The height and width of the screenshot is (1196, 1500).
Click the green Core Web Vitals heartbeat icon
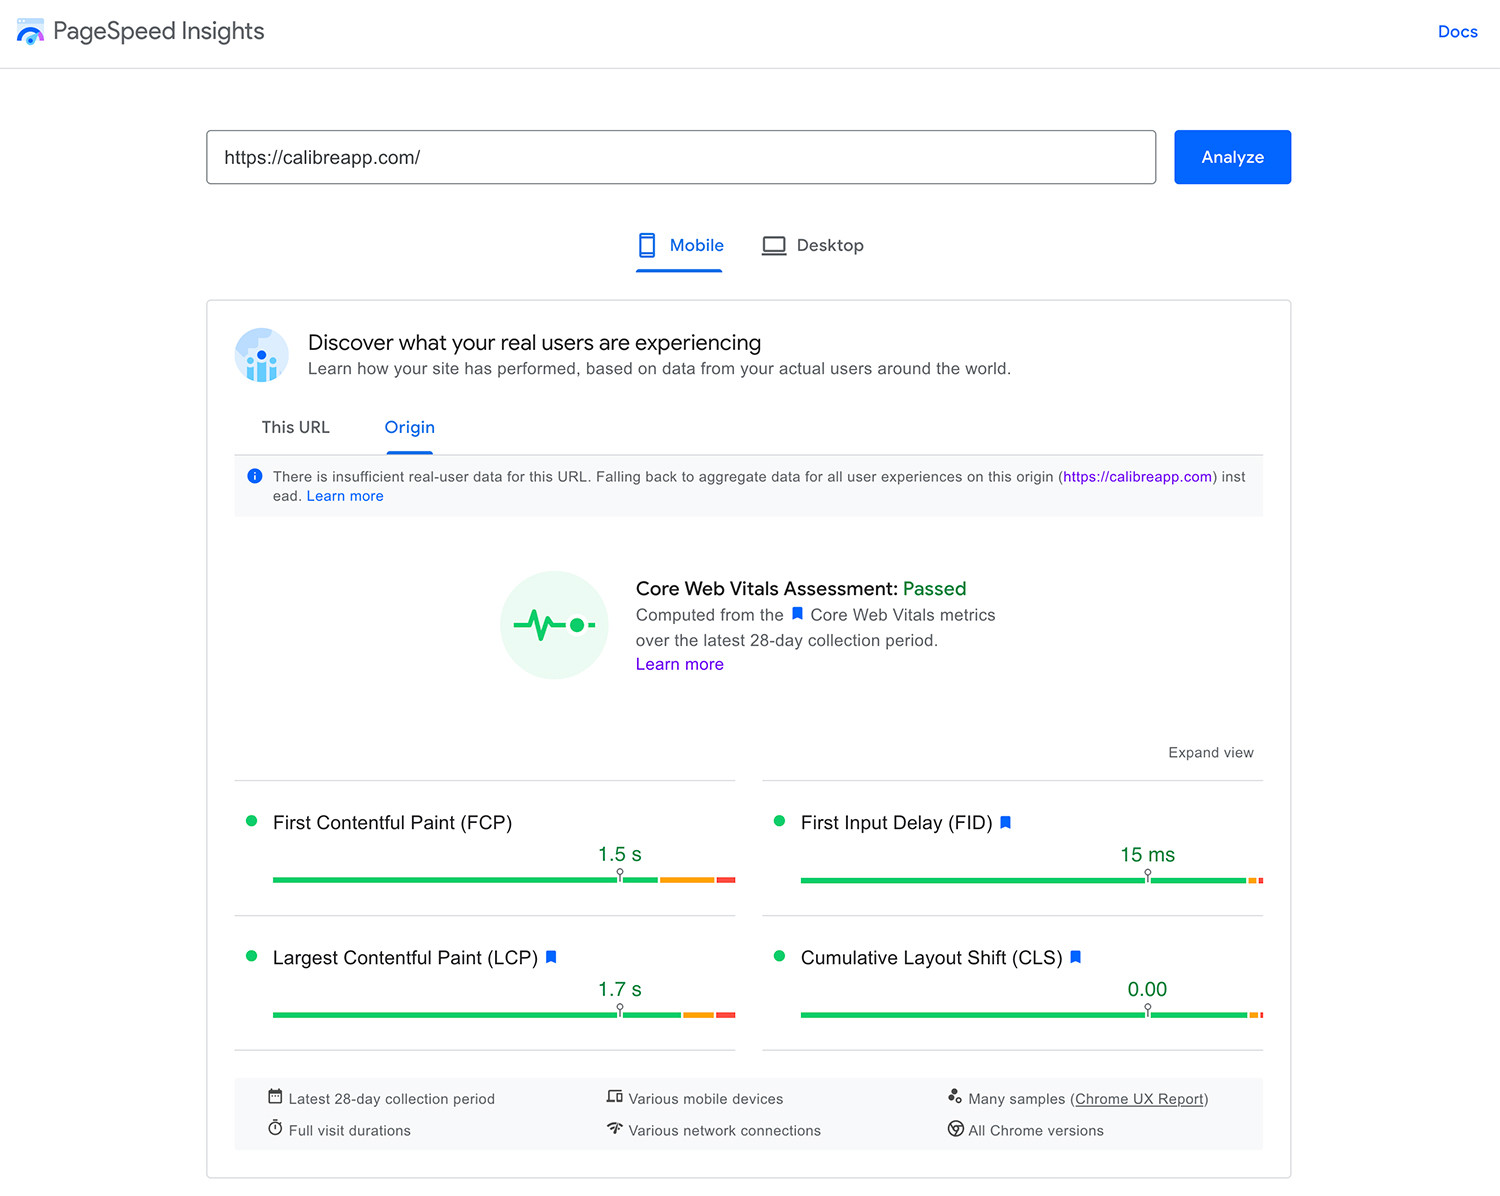coord(554,624)
